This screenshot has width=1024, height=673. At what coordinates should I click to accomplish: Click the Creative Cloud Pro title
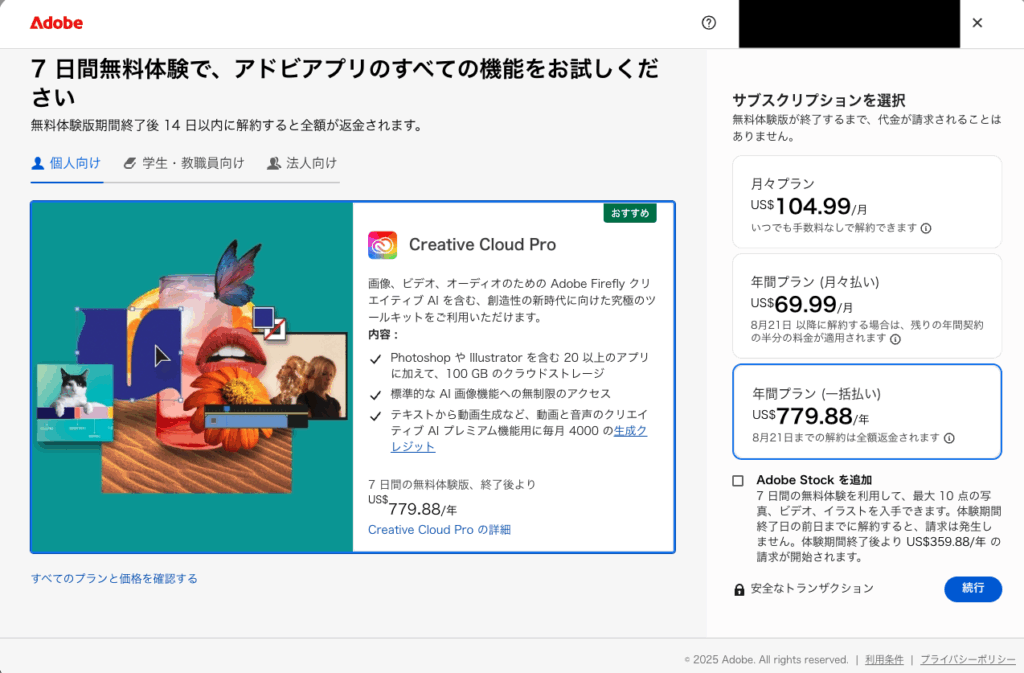tap(483, 245)
